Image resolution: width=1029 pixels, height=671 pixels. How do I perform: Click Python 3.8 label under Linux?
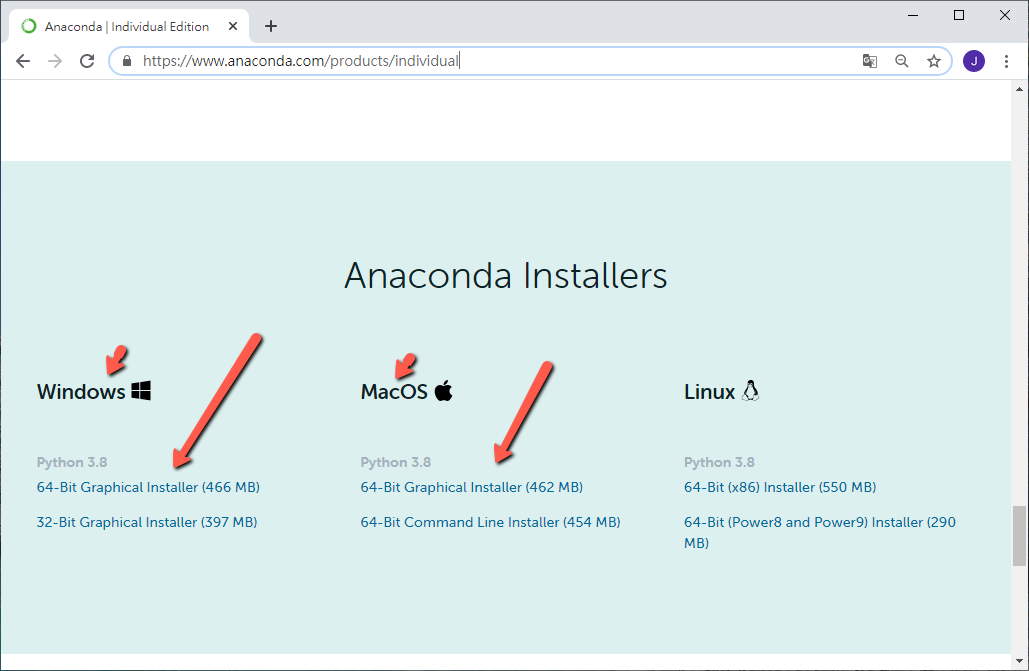(719, 462)
